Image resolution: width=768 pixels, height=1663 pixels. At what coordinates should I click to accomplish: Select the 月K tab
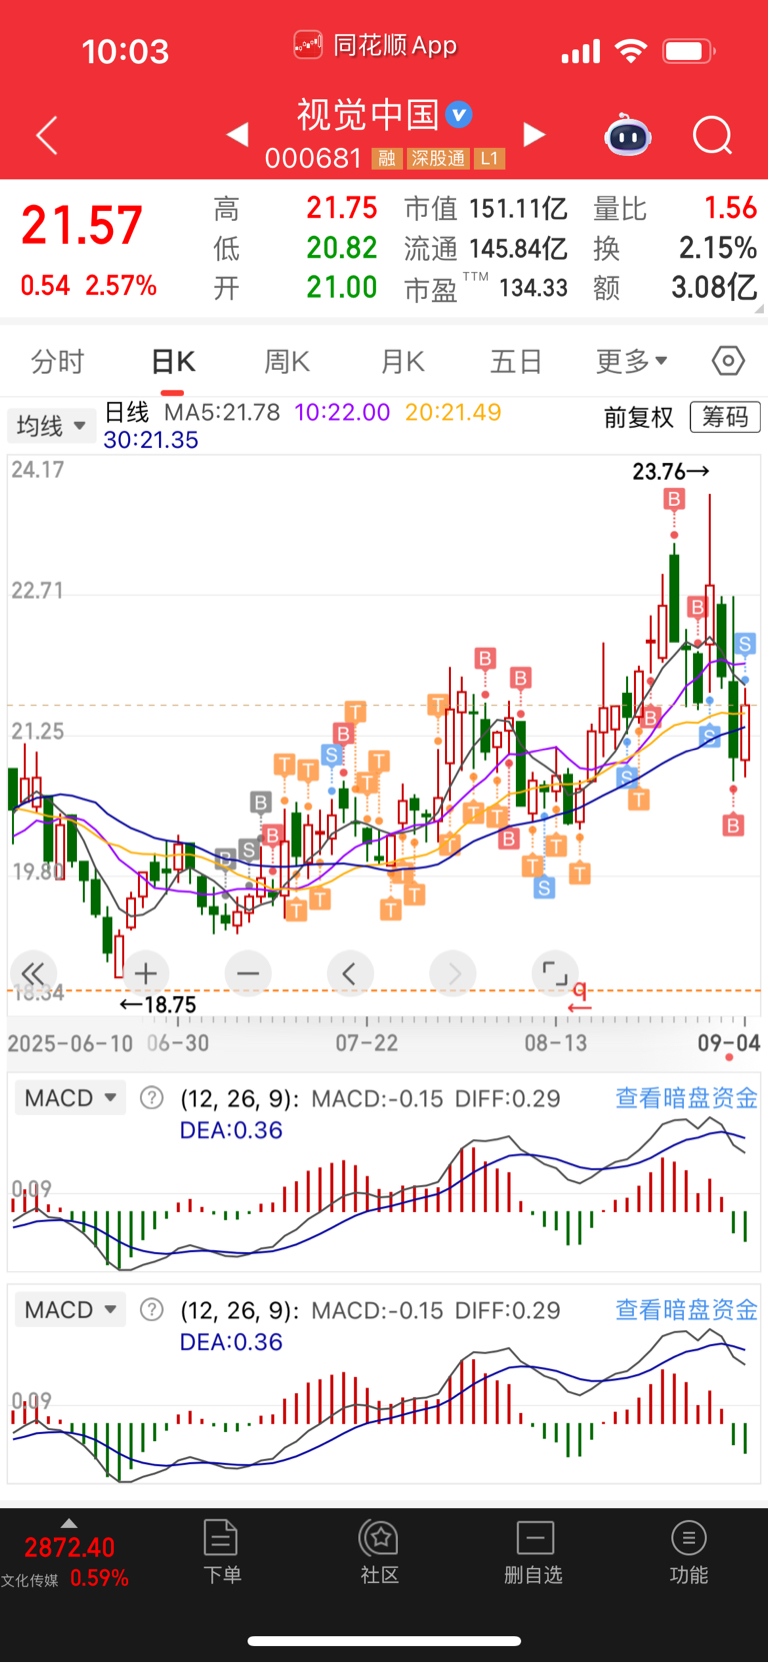point(402,361)
